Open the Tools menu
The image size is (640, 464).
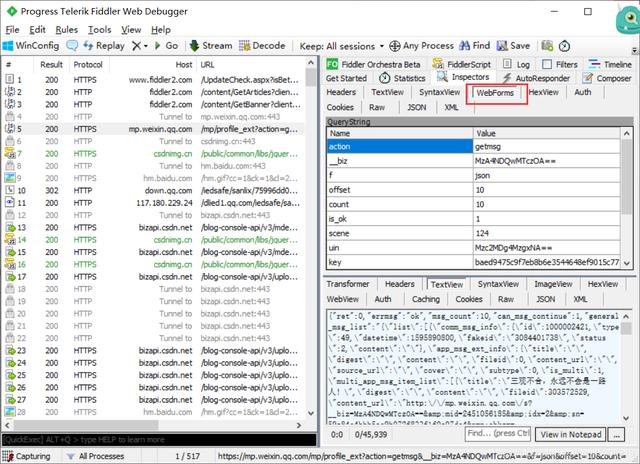coord(100,30)
